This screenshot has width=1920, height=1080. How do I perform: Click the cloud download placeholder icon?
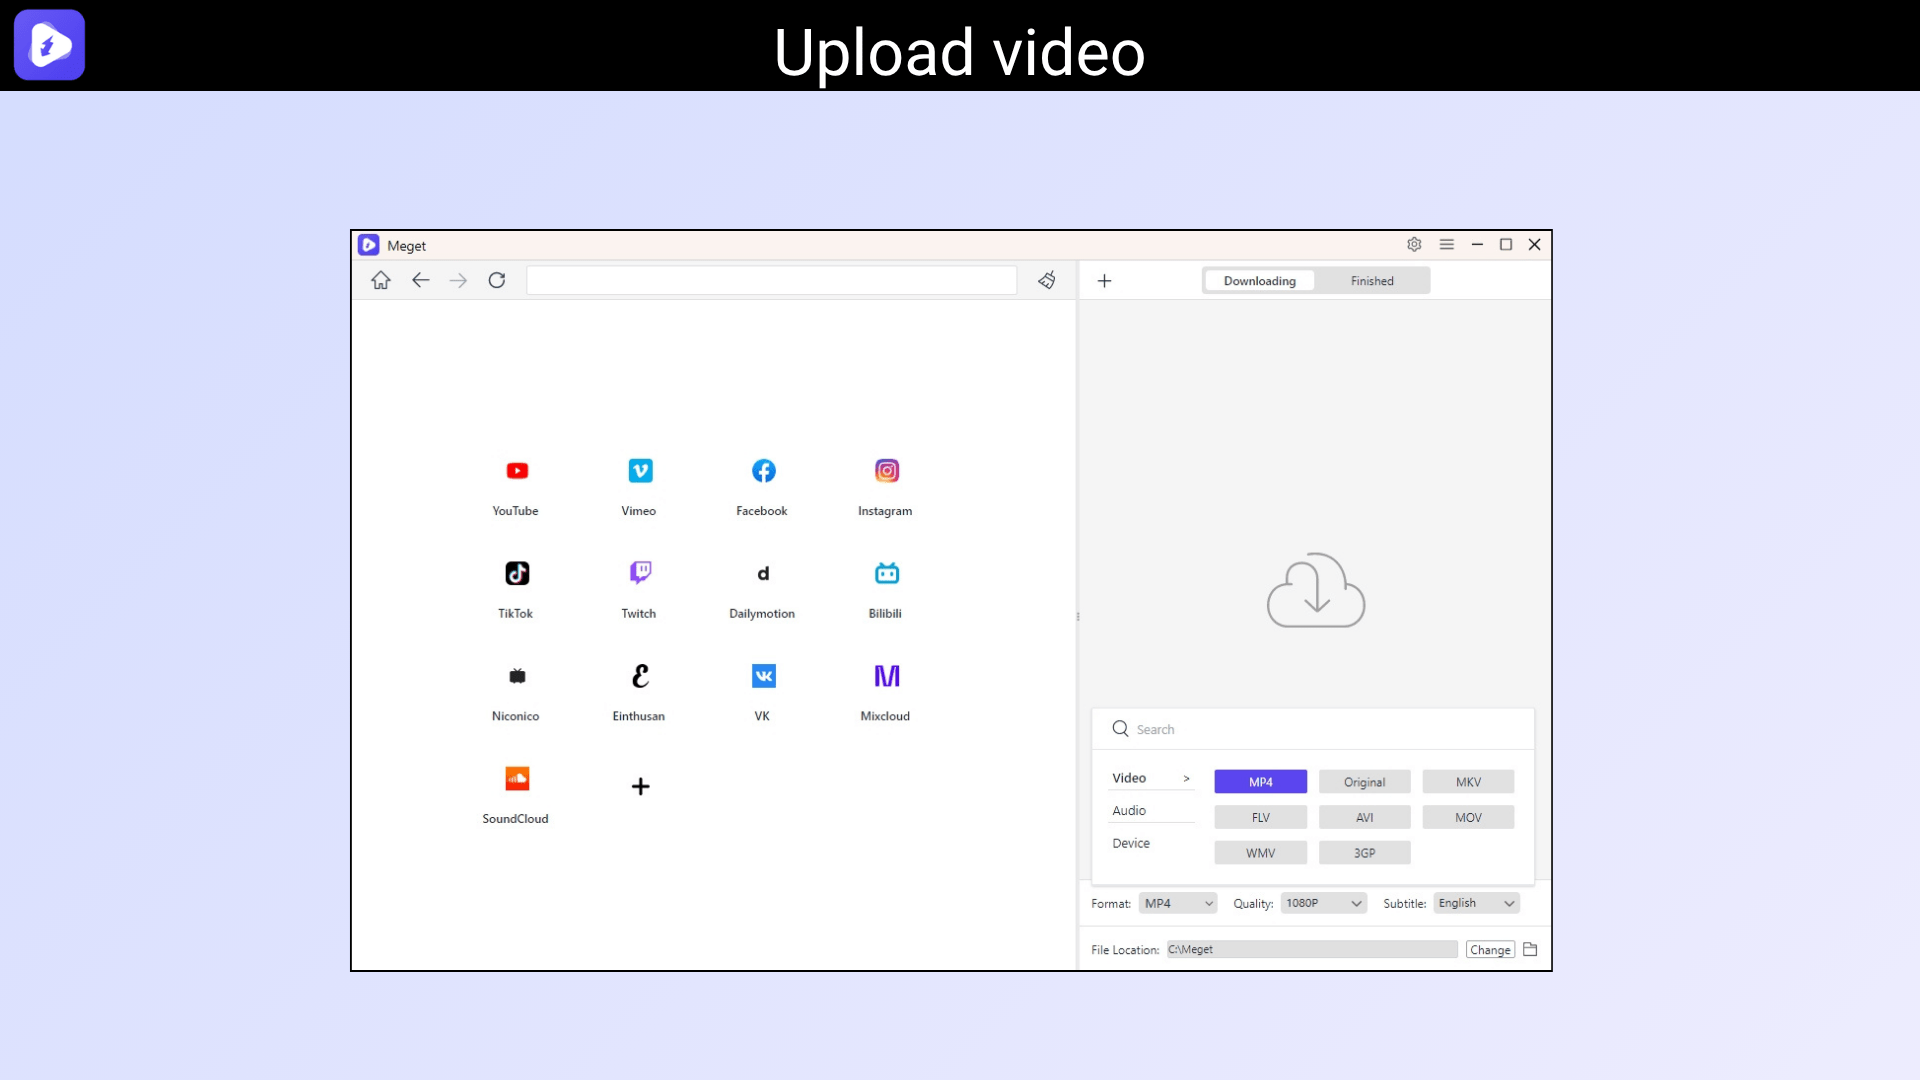pyautogui.click(x=1316, y=590)
